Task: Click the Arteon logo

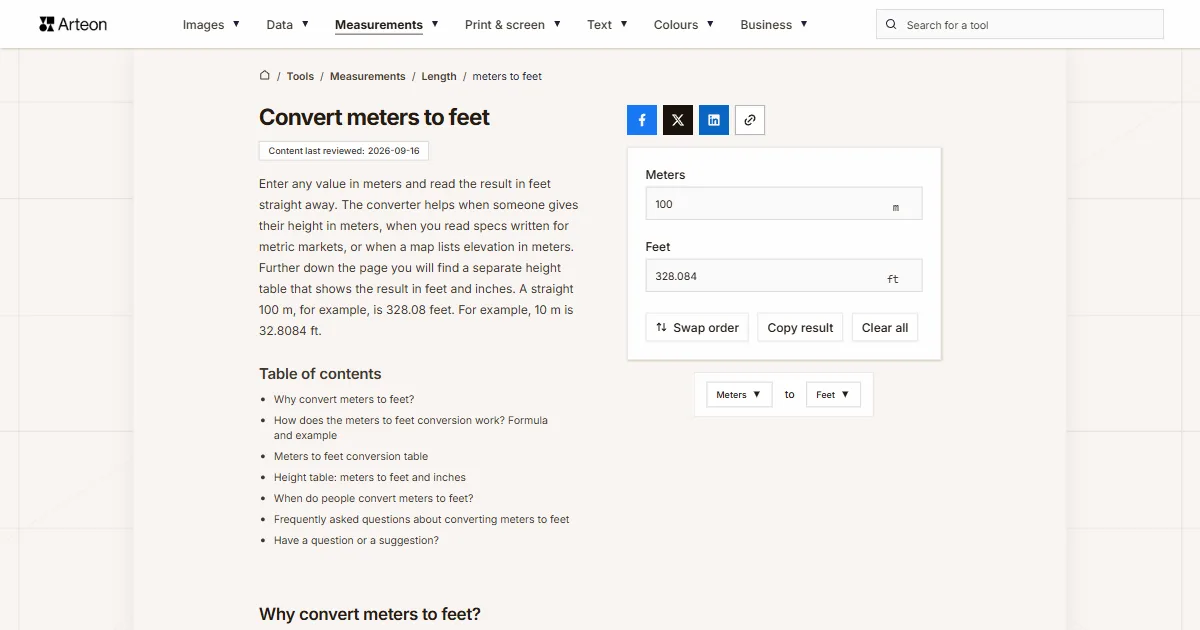Action: 73,24
